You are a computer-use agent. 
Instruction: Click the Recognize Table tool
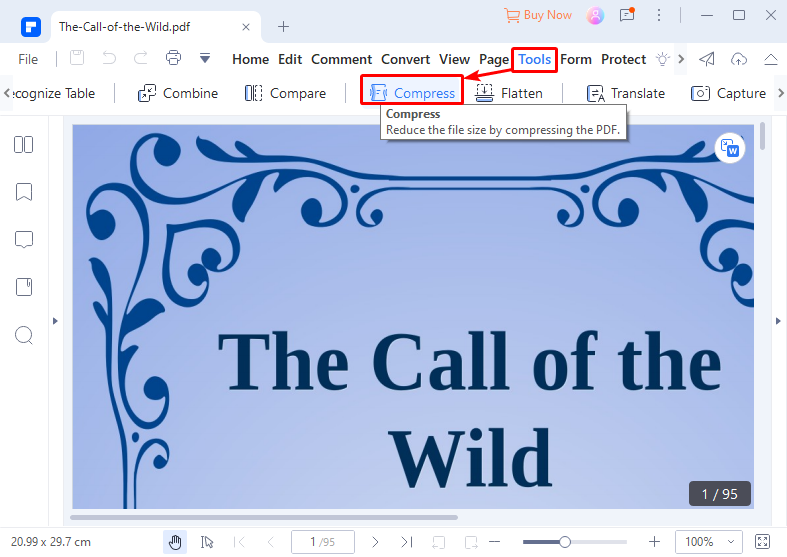(x=53, y=93)
